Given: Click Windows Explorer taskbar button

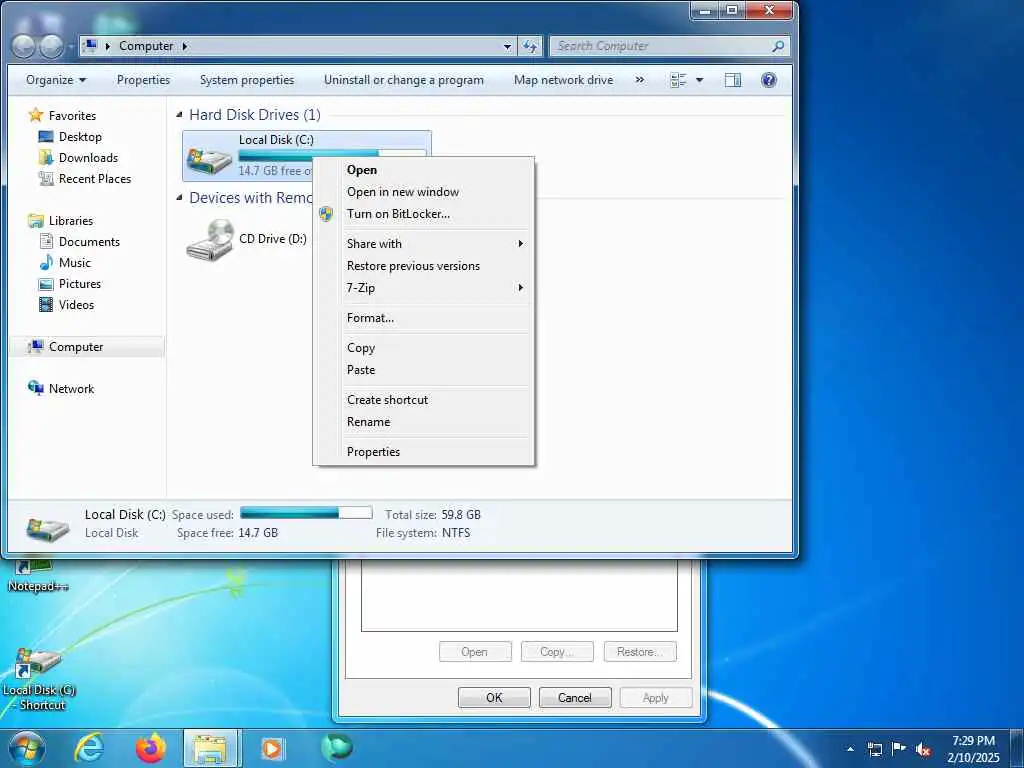Looking at the screenshot, I should point(212,748).
